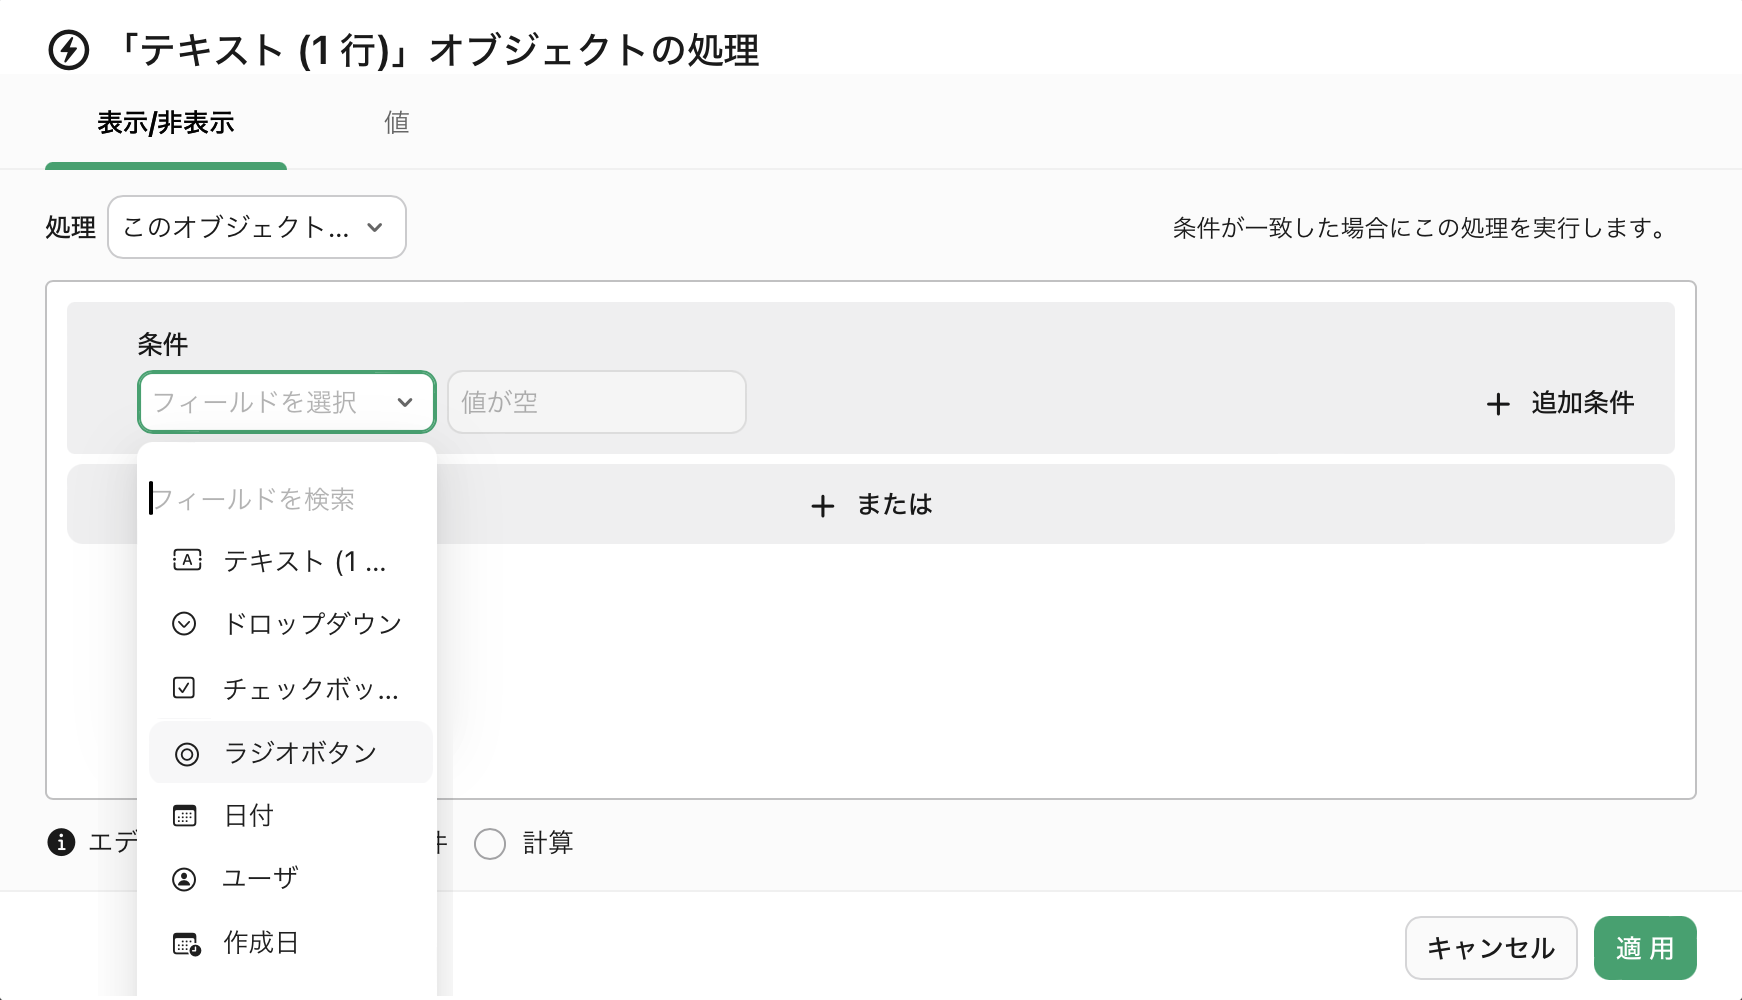1742x1000 pixels.
Task: Expand the フィールドを選択 dropdown
Action: click(x=286, y=402)
